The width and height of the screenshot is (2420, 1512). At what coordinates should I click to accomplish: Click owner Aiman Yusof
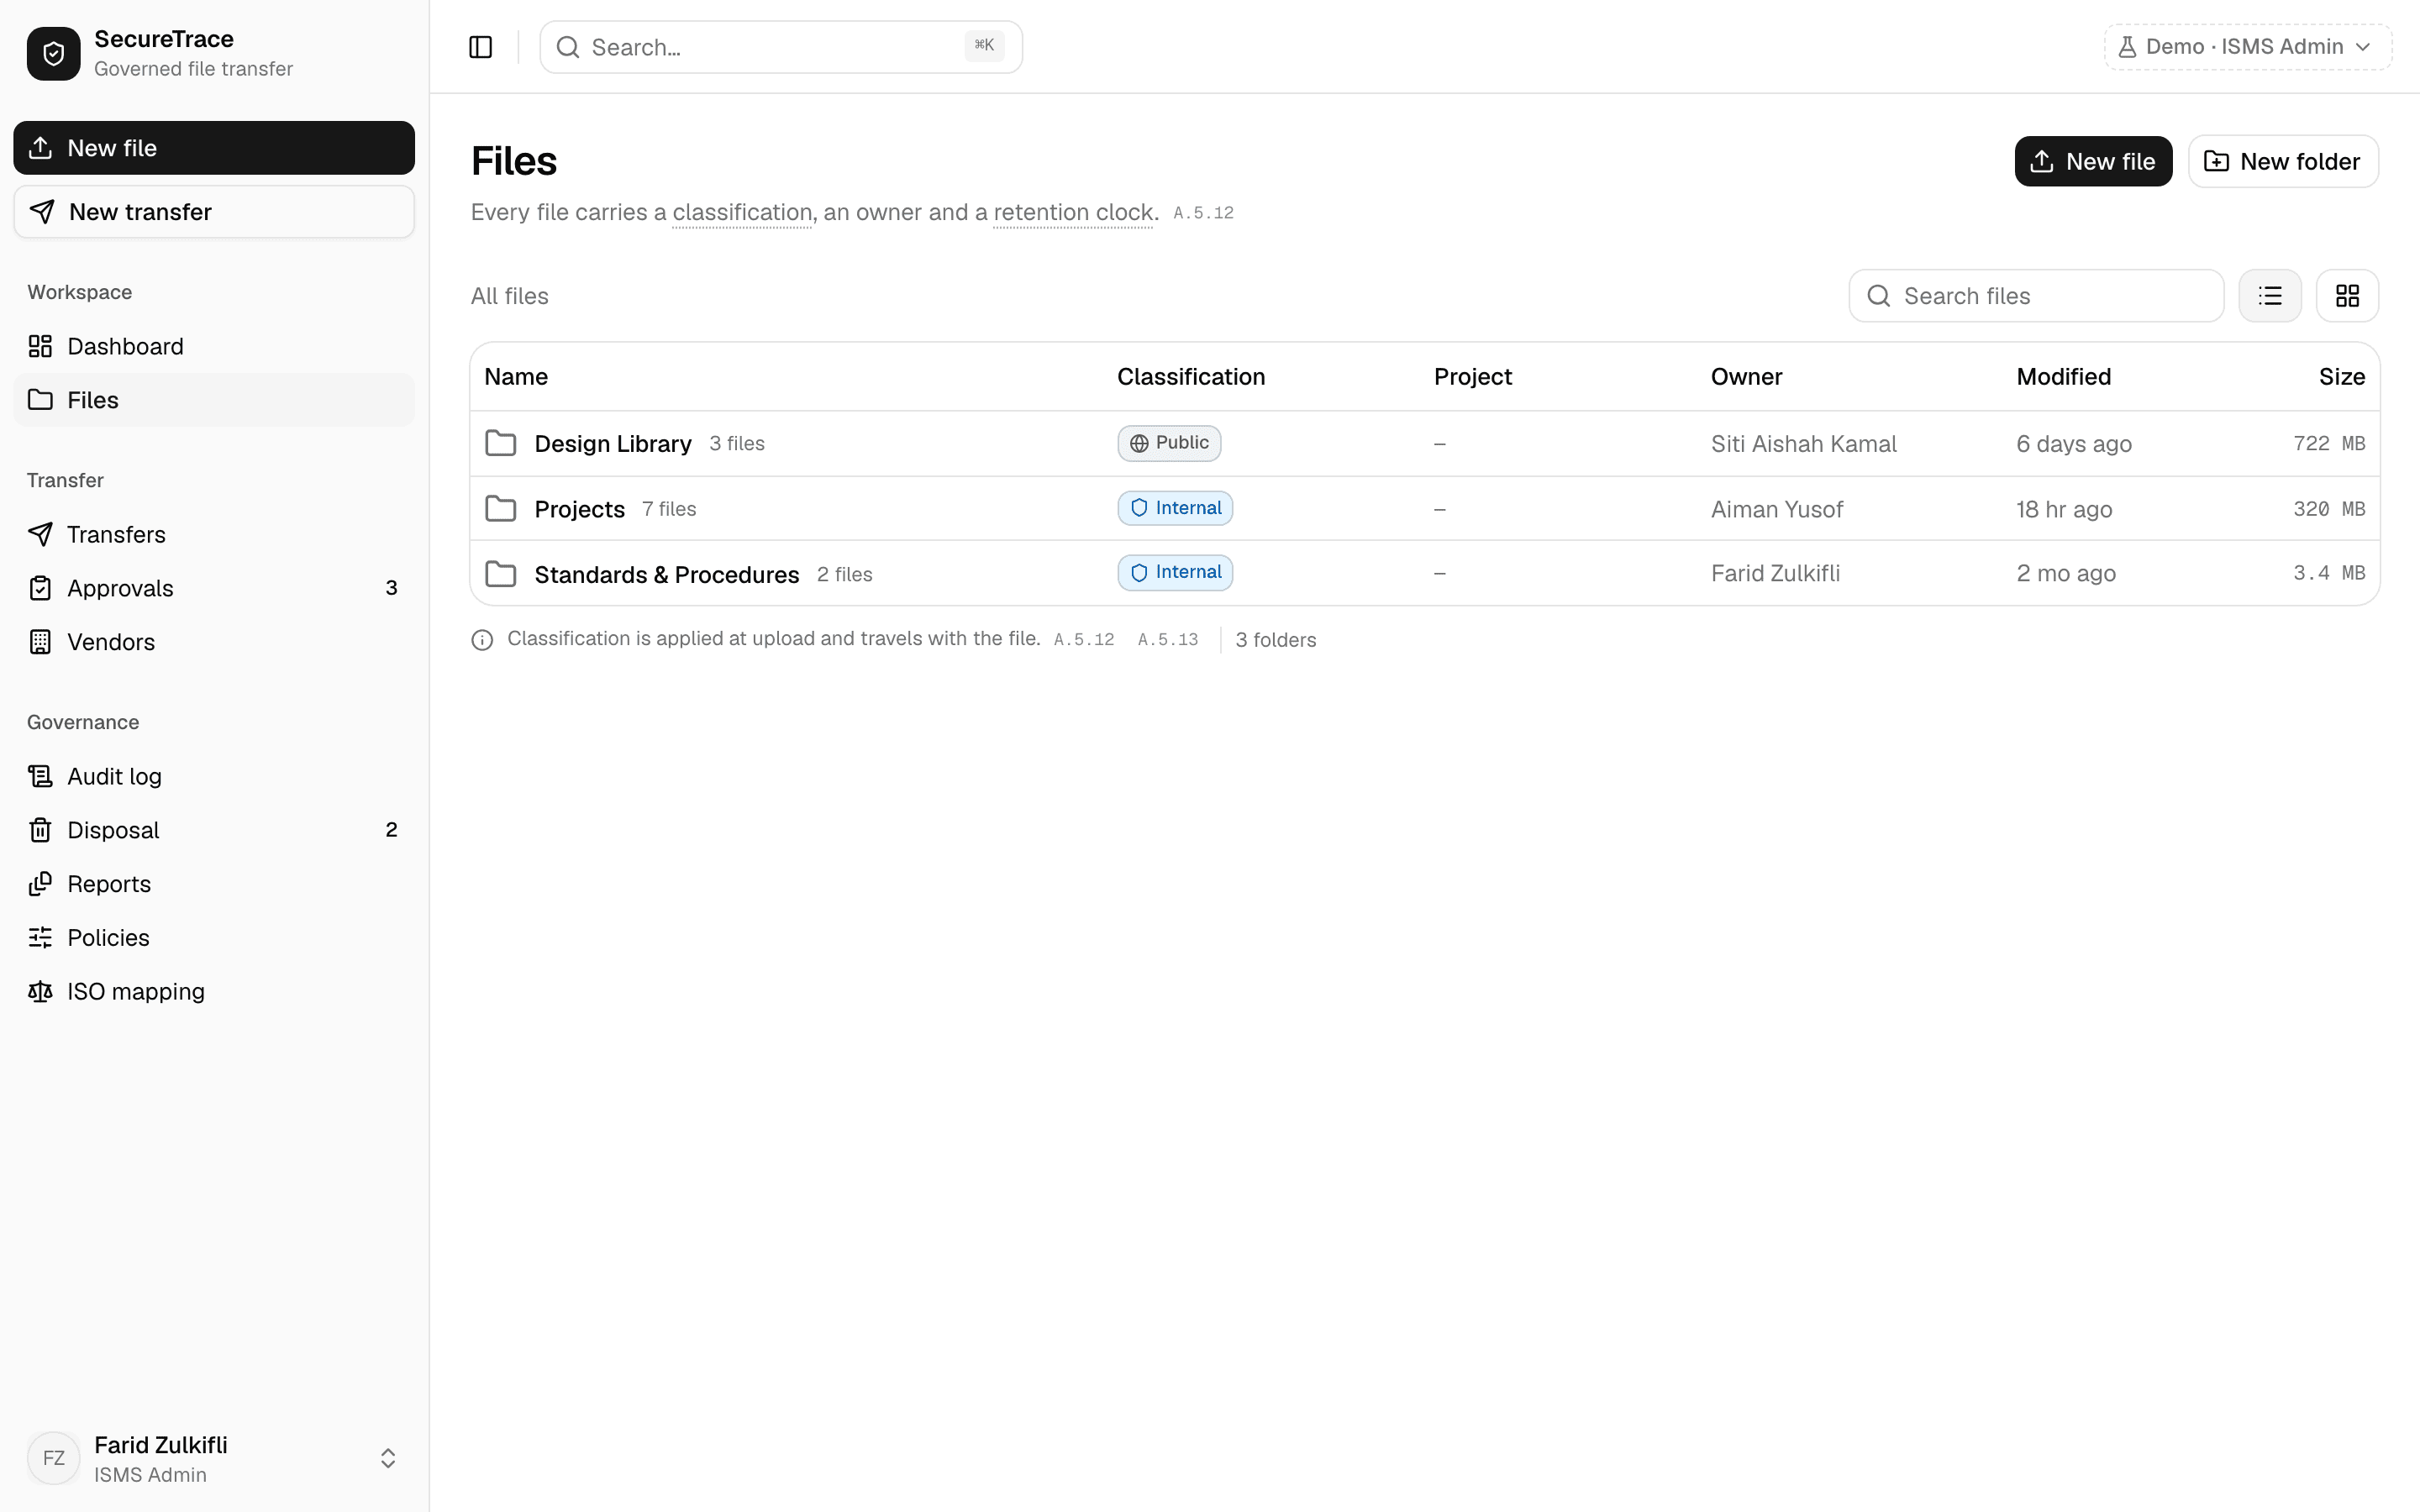click(1776, 509)
